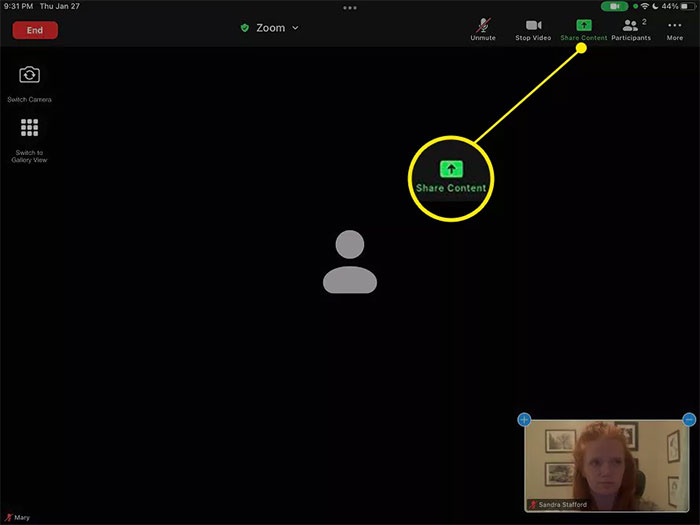Screen dimensions: 700x525
Task: Tap the green camera recording indicator
Action: click(x=614, y=6)
